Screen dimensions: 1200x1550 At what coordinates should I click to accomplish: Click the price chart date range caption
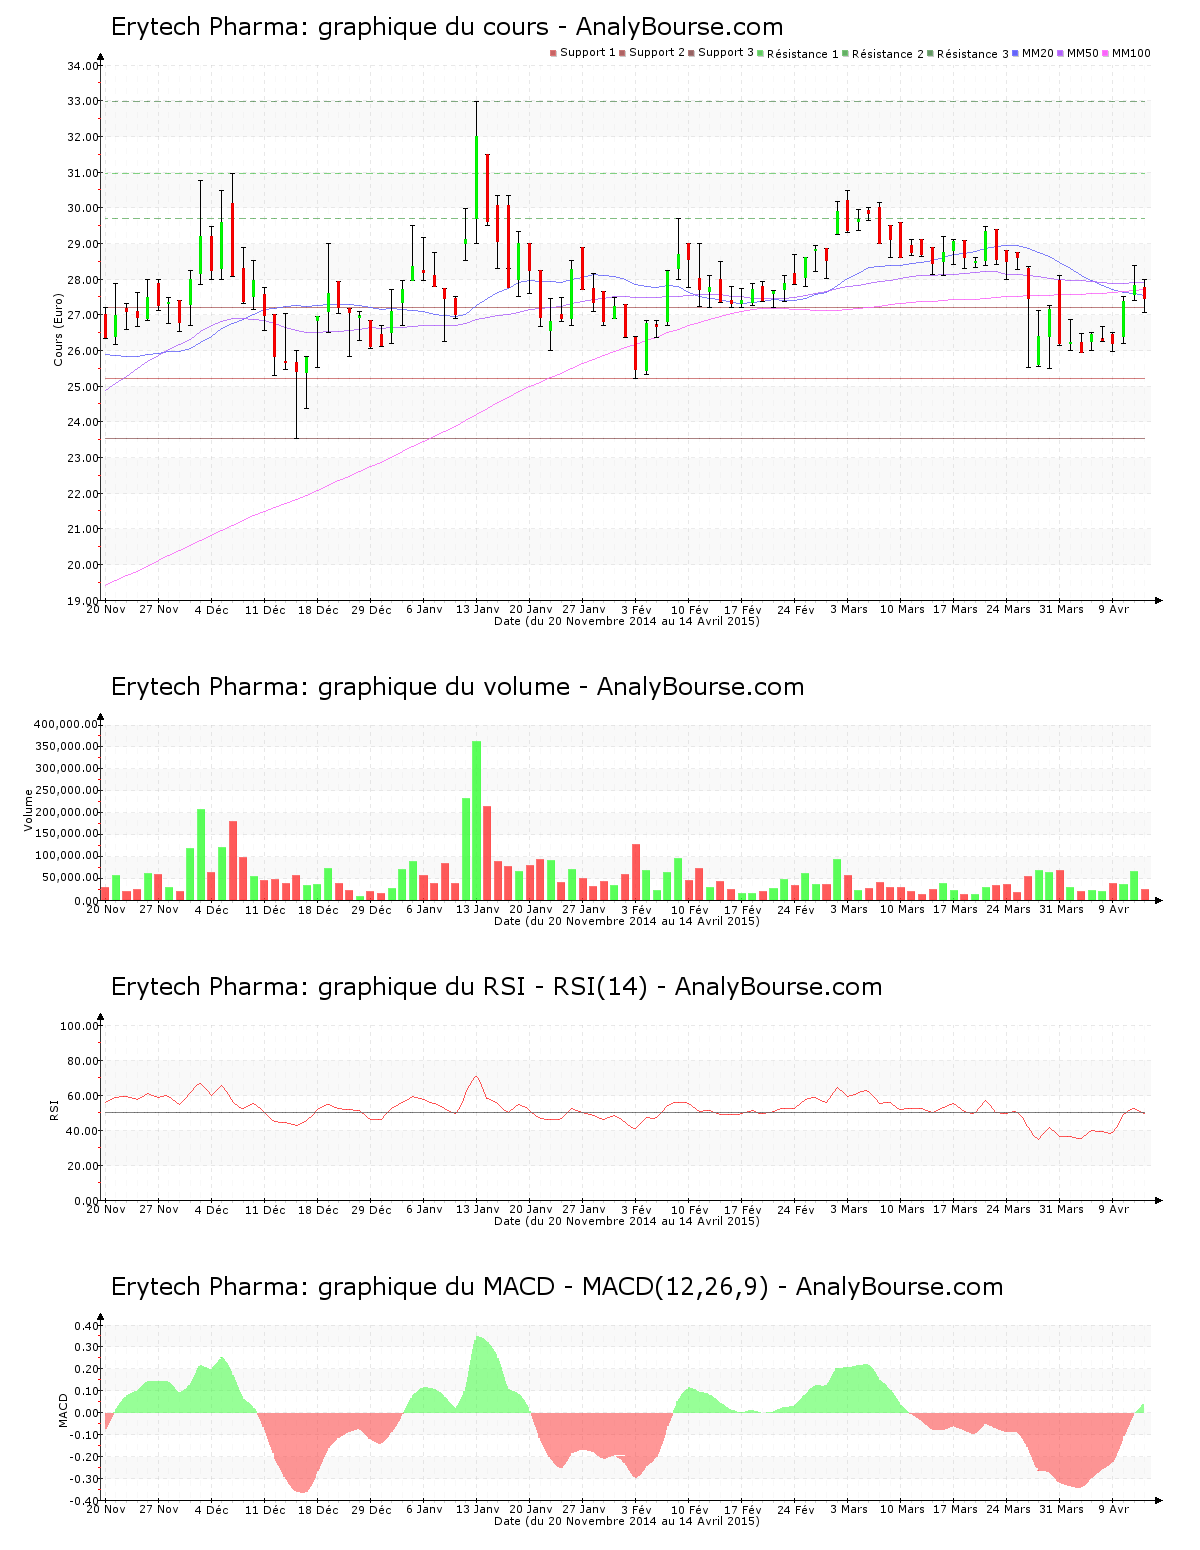[x=627, y=621]
